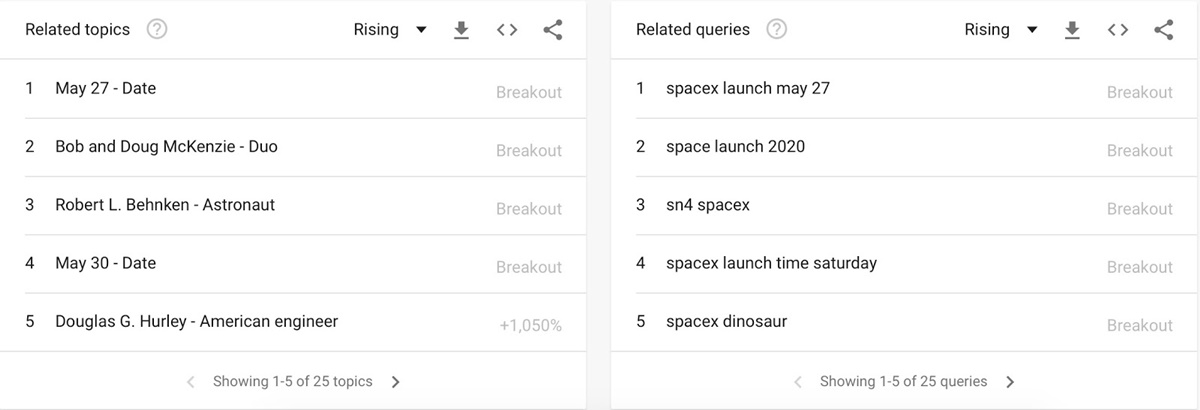The height and width of the screenshot is (410, 1200).
Task: Show help for Related topics
Action: pos(156,30)
